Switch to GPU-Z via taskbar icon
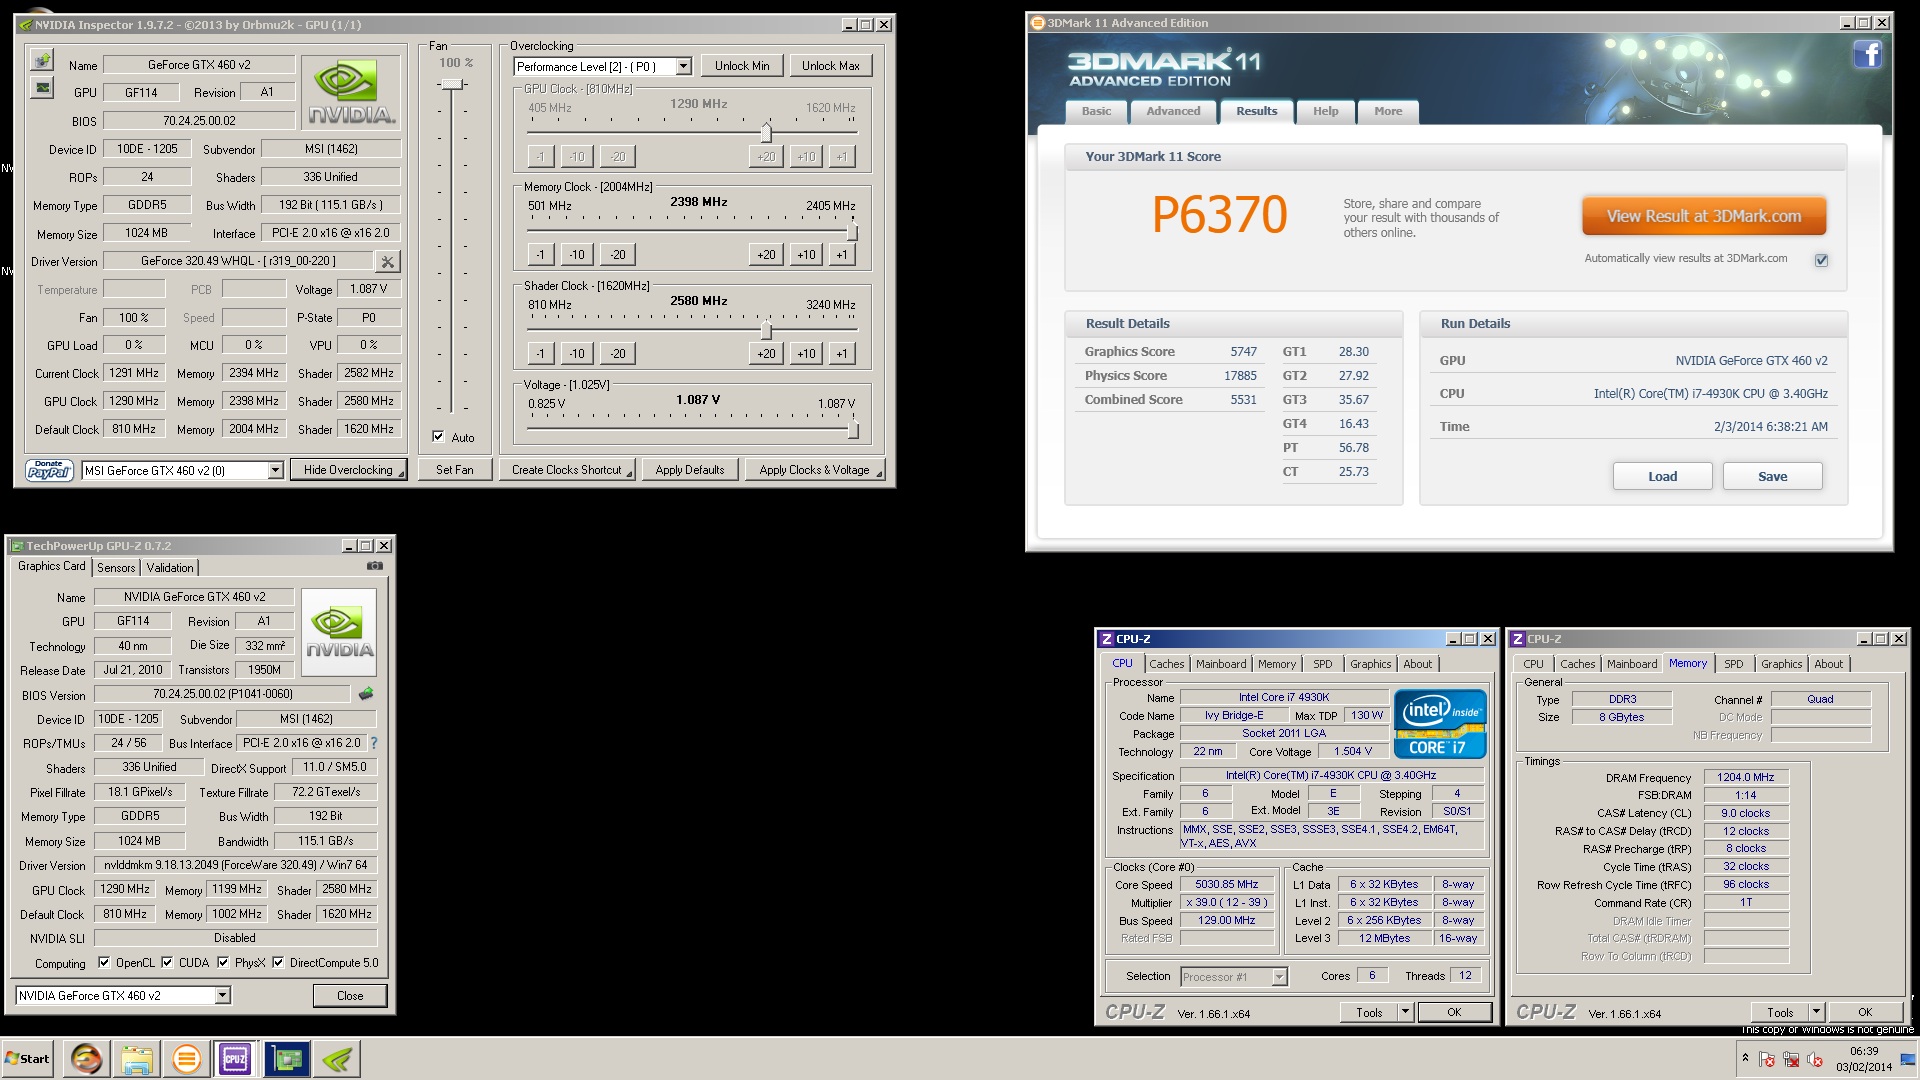Image resolution: width=1920 pixels, height=1080 pixels. (287, 1059)
